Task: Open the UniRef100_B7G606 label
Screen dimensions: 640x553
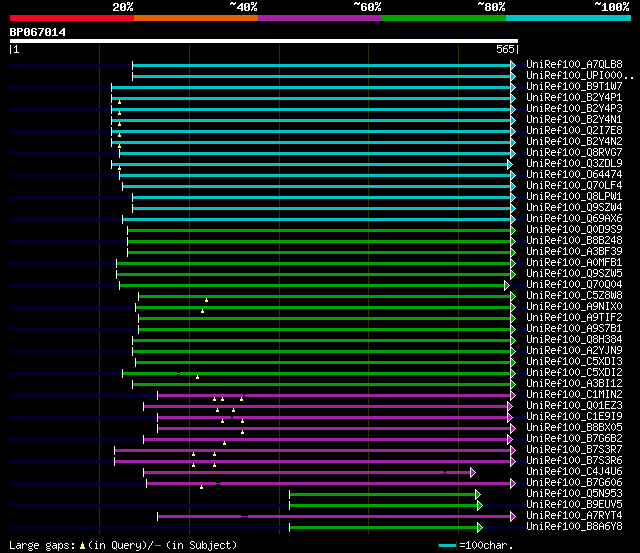Action: [574, 483]
